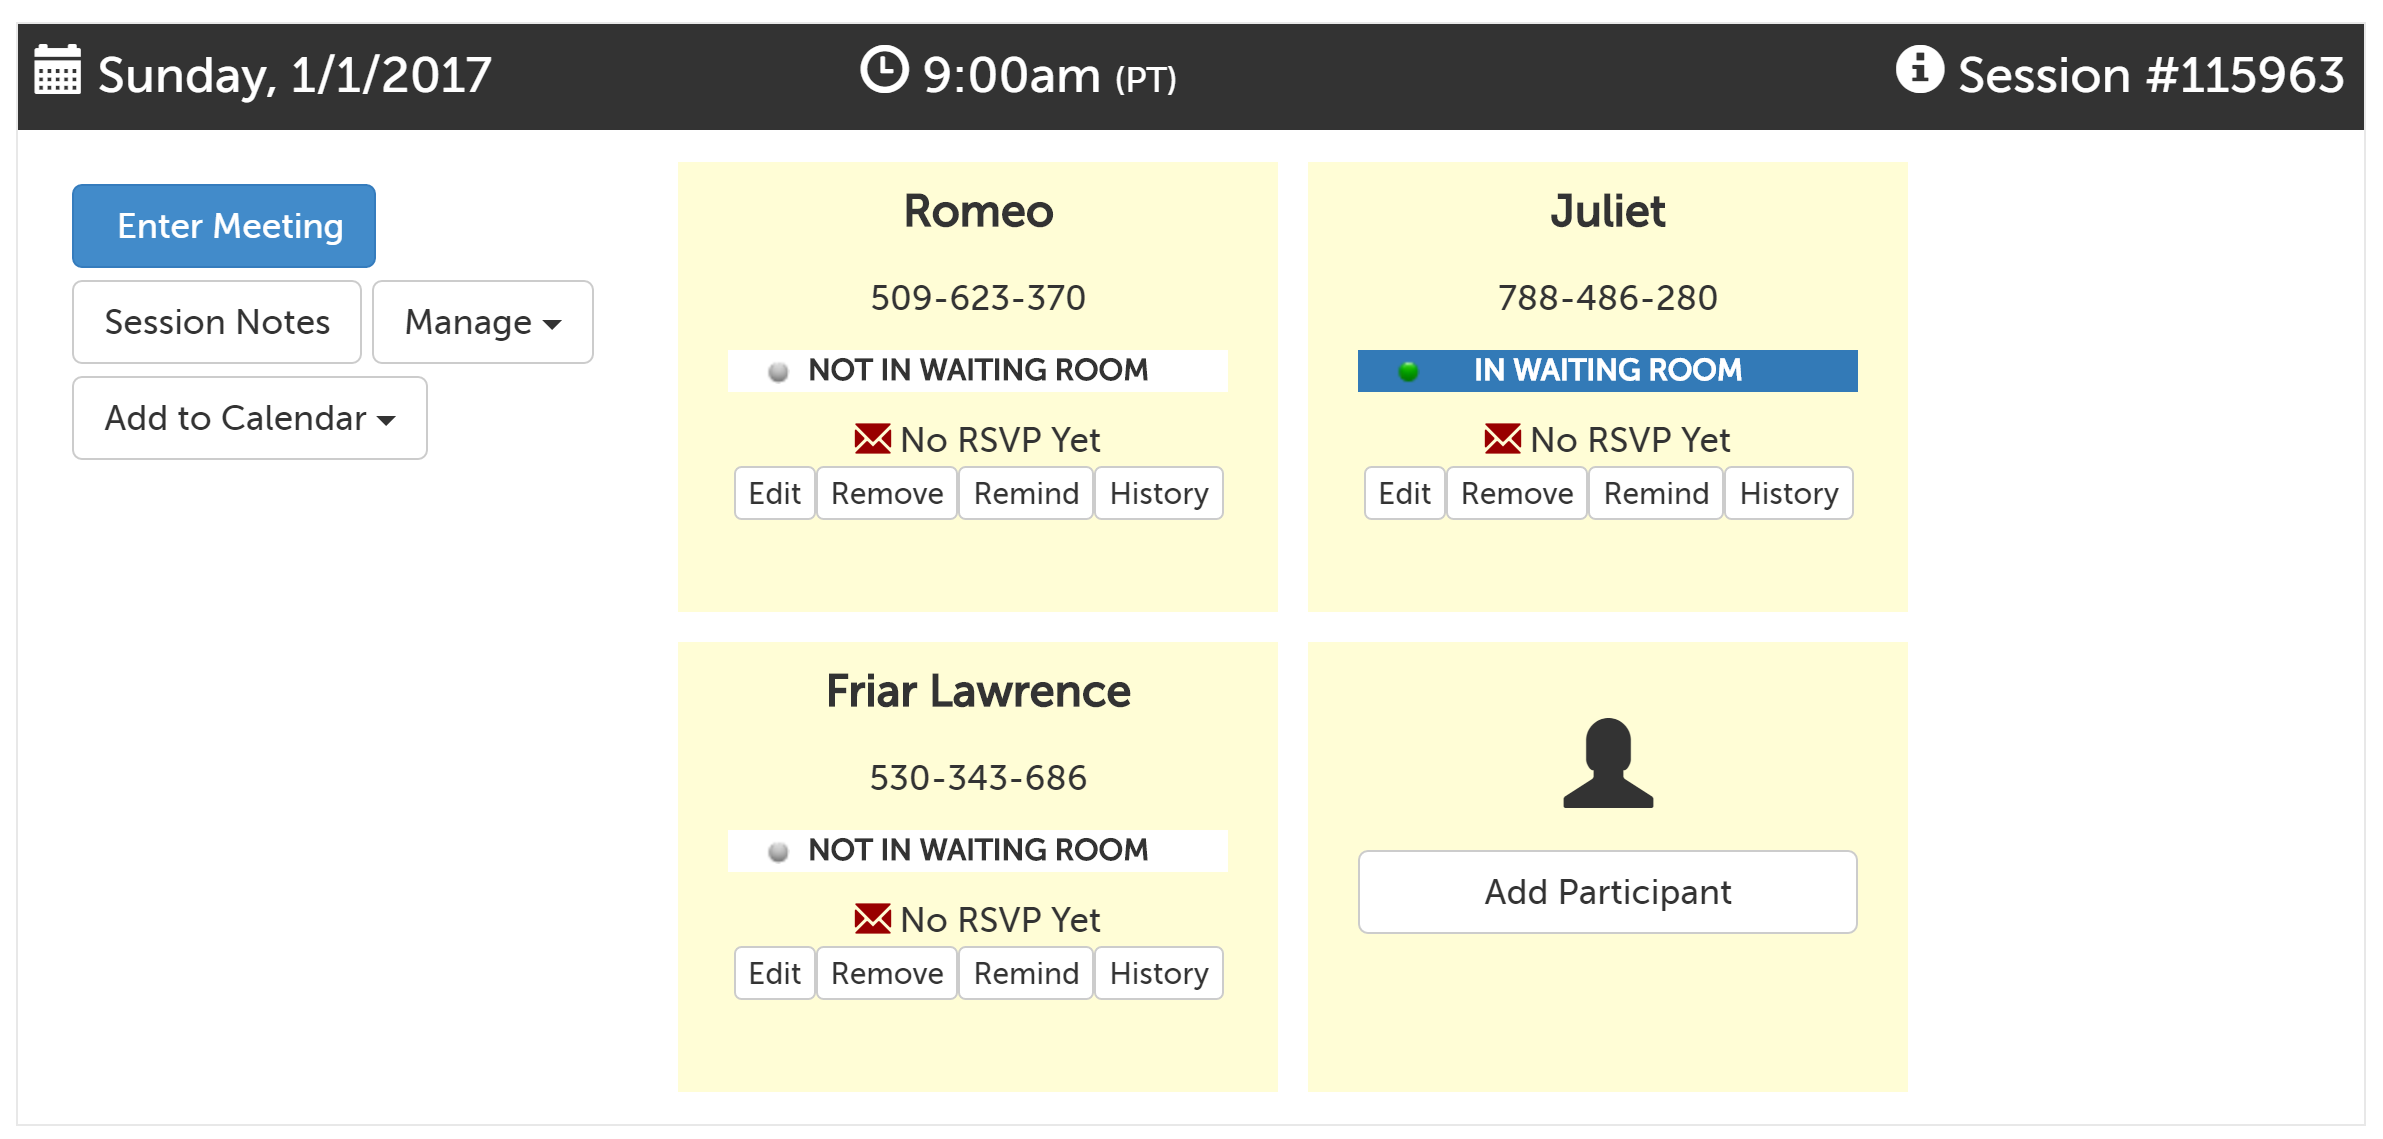The height and width of the screenshot is (1139, 2383).
Task: Send a reminder to Friar Lawrence
Action: pos(1026,973)
